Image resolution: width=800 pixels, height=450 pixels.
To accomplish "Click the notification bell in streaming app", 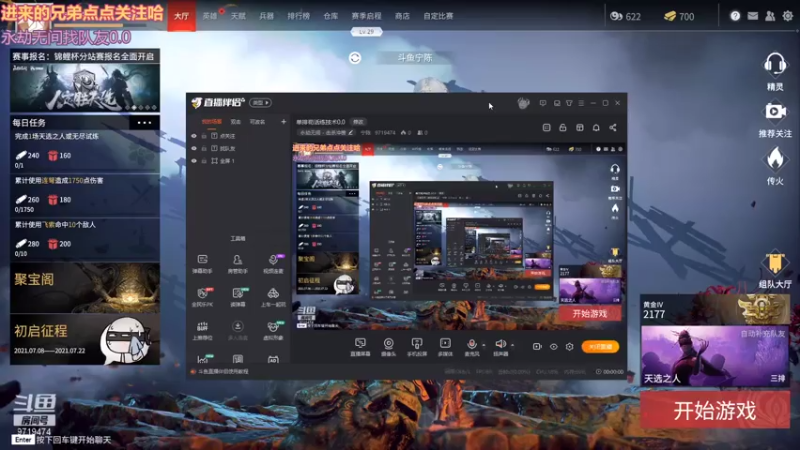I will pyautogui.click(x=596, y=128).
